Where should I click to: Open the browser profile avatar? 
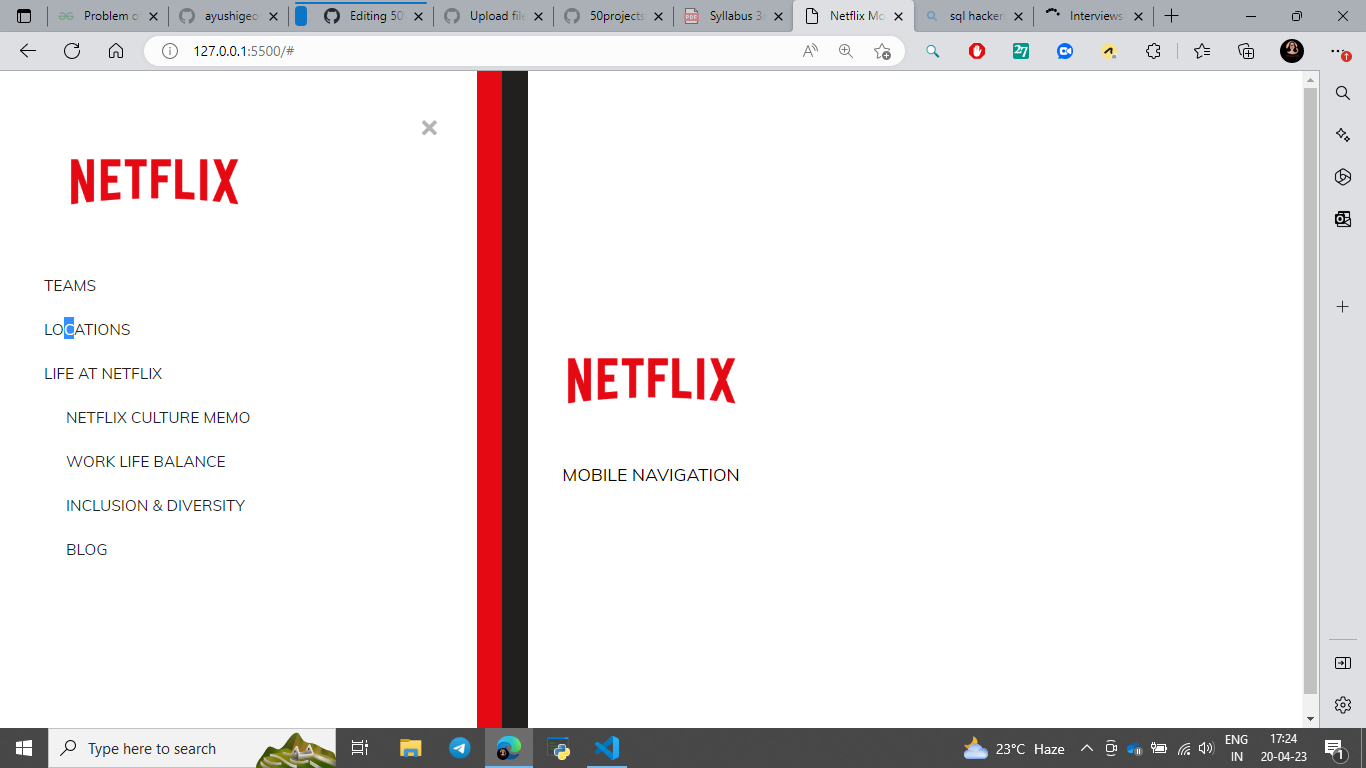(1292, 51)
